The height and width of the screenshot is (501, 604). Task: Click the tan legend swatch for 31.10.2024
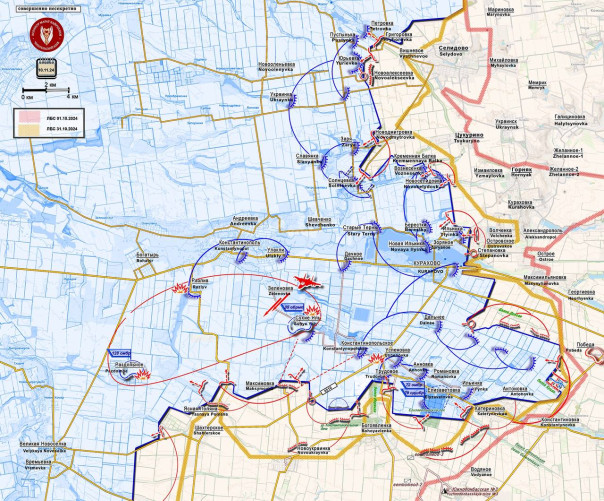click(x=26, y=130)
